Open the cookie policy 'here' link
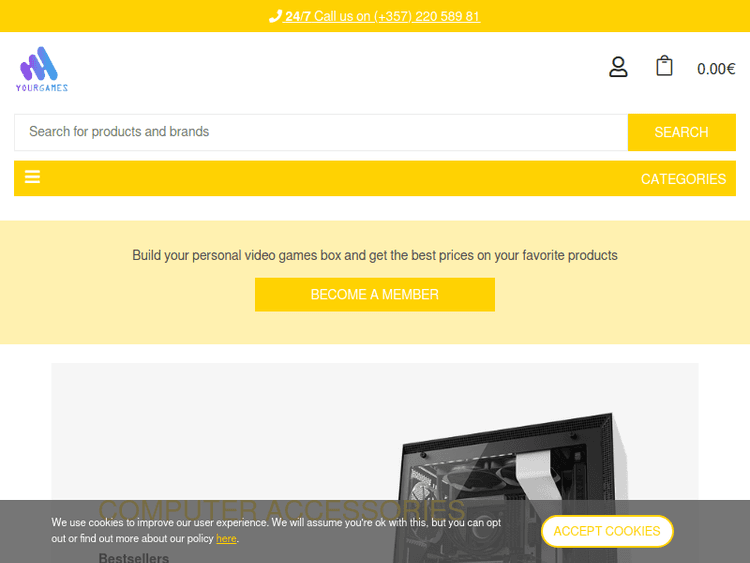This screenshot has height=563, width=750. pos(226,539)
